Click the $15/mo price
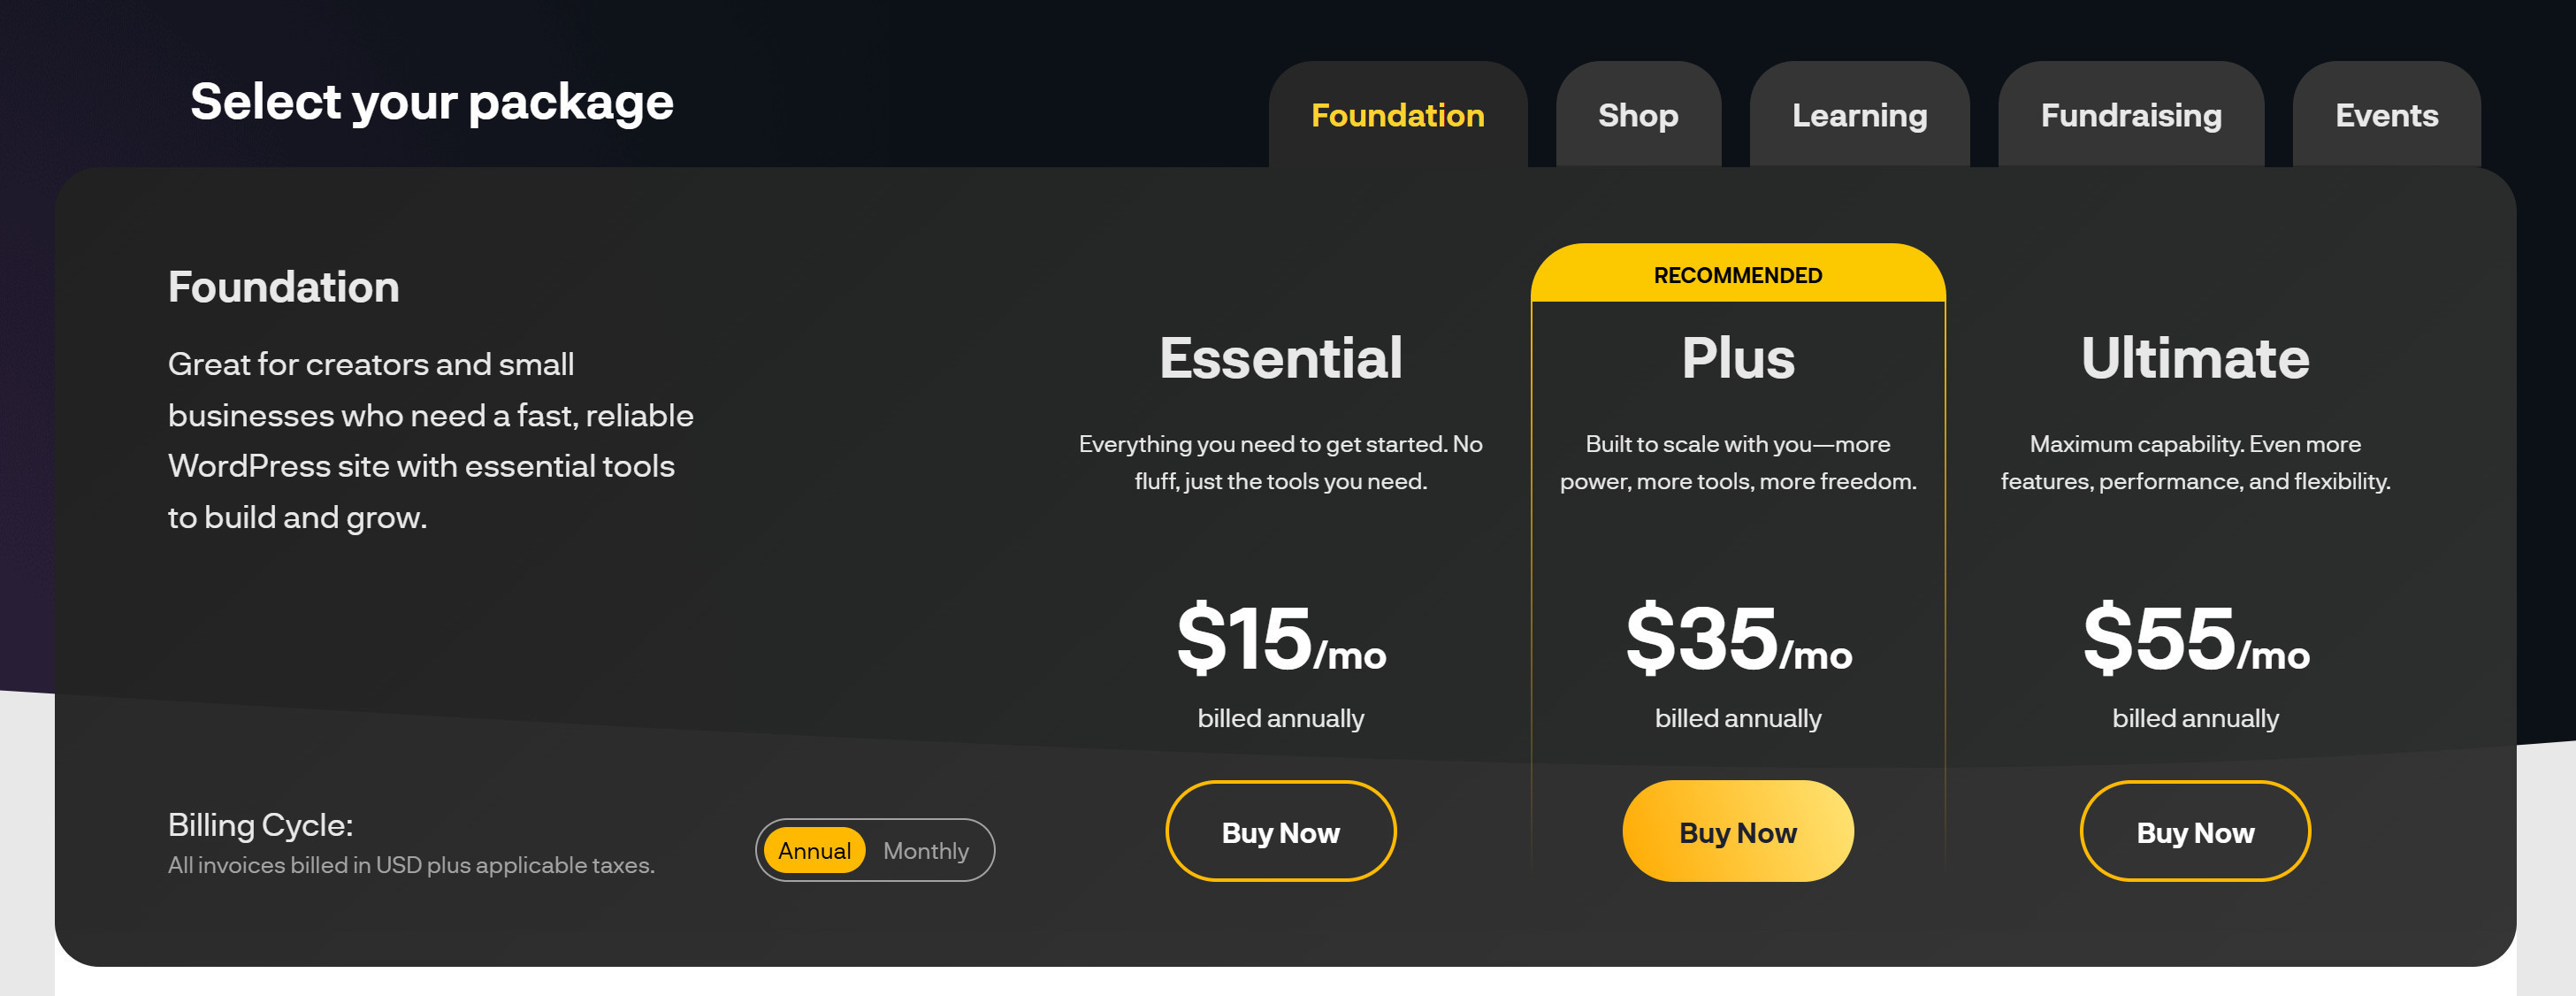This screenshot has width=2576, height=996. [x=1280, y=640]
